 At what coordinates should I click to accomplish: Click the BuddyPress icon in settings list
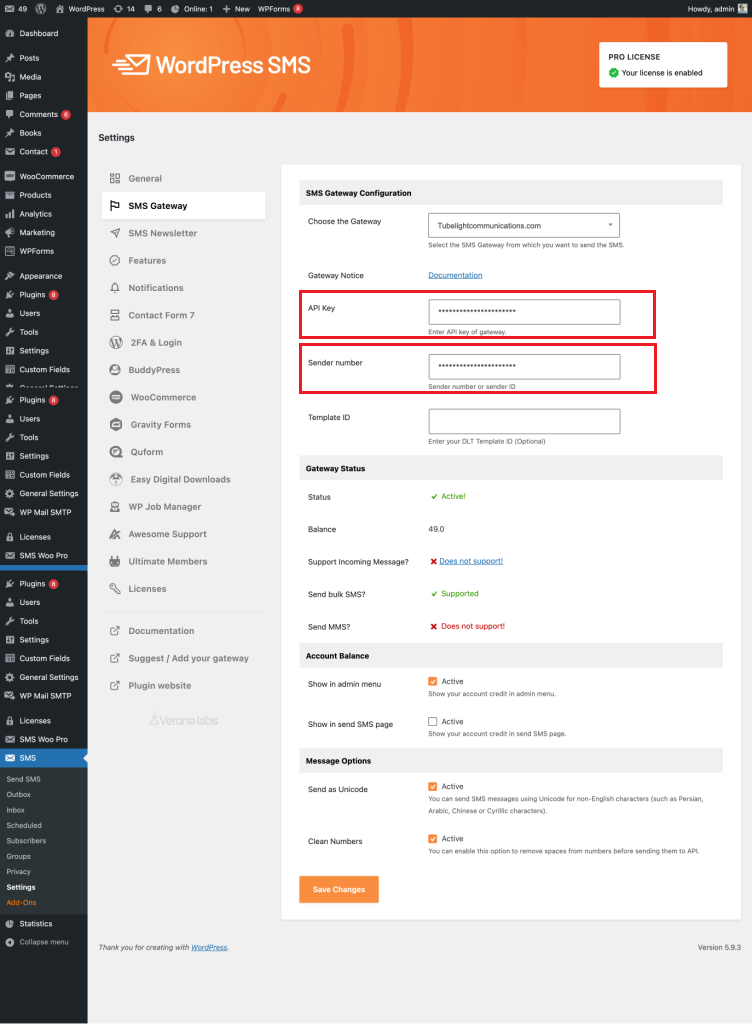click(116, 370)
